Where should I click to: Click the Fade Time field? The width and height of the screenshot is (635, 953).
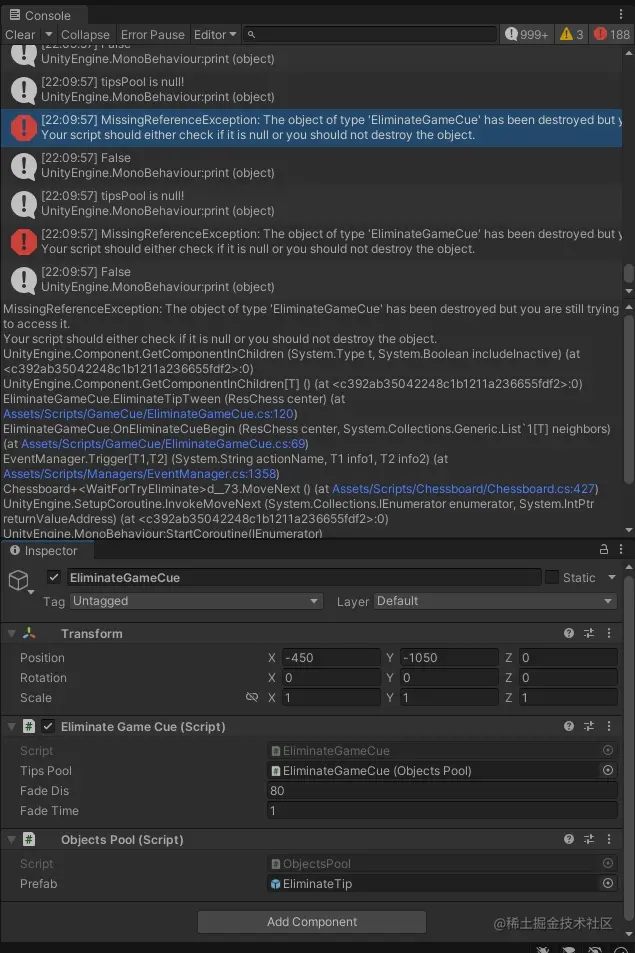[442, 811]
